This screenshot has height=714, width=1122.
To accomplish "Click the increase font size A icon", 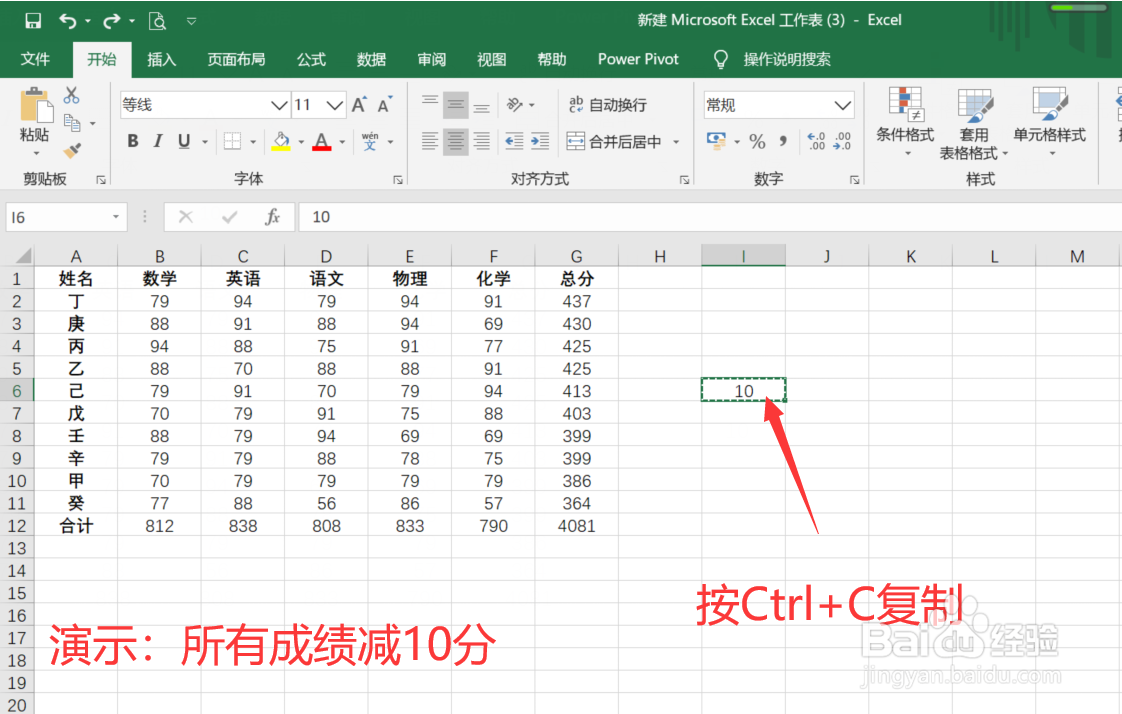I will coord(358,103).
